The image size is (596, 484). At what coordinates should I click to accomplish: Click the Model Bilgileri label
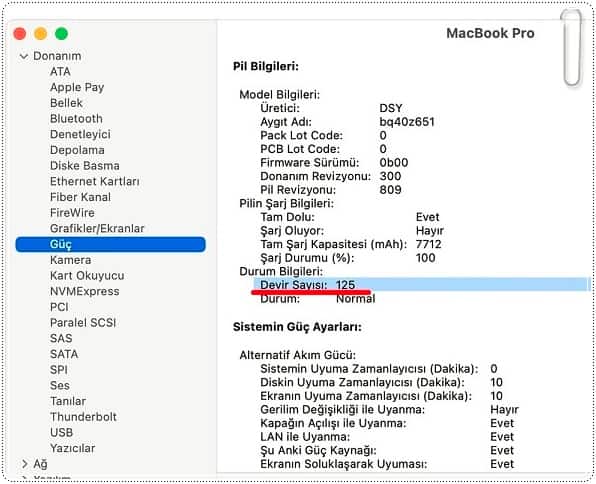click(279, 95)
